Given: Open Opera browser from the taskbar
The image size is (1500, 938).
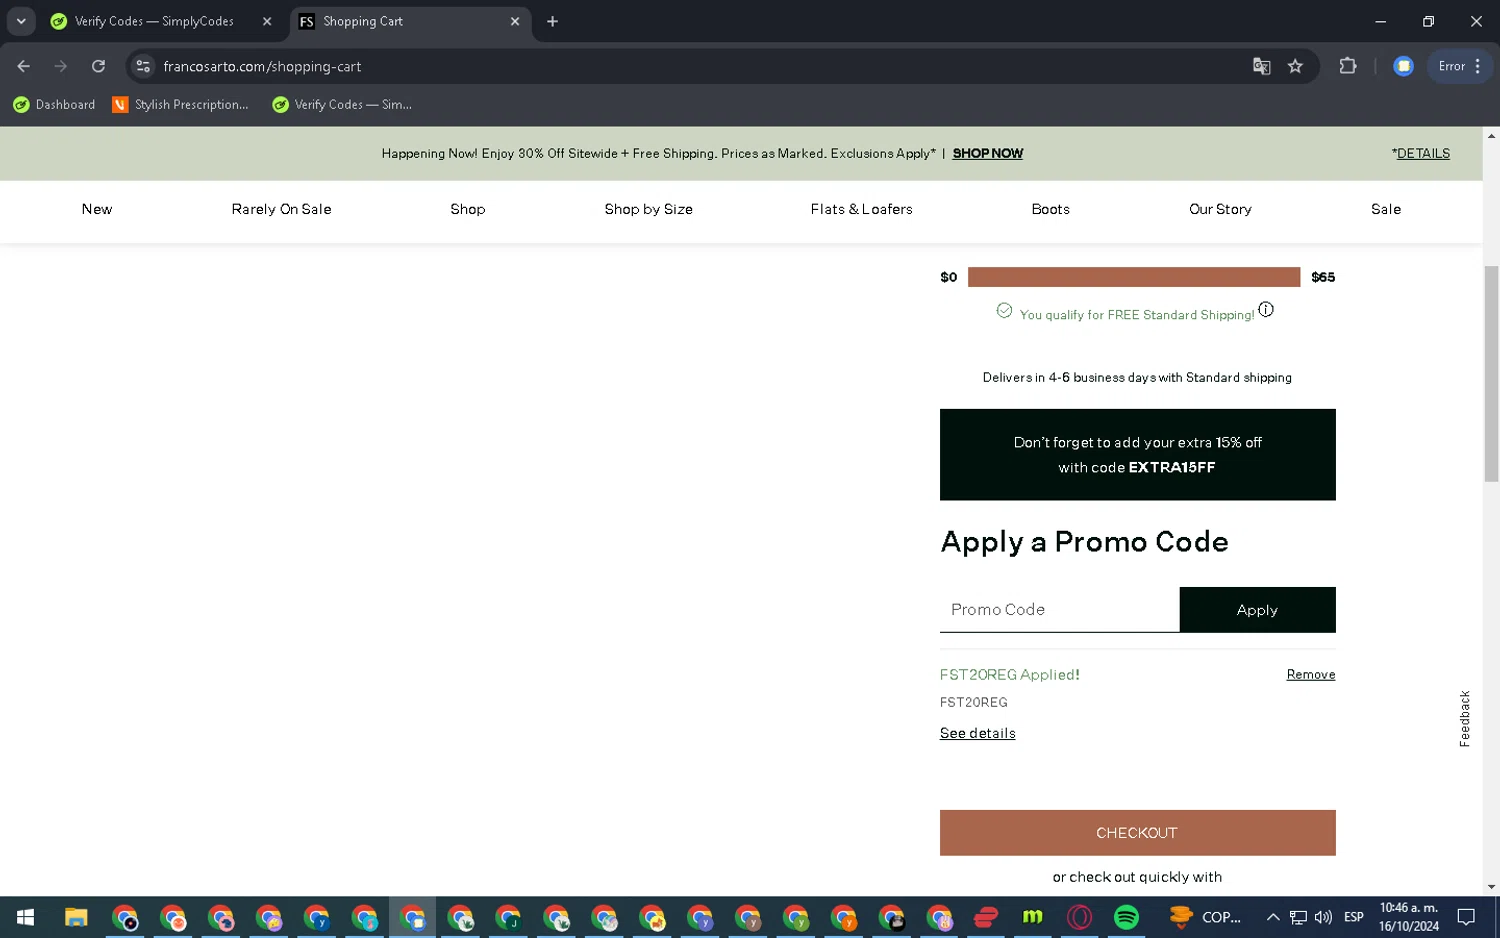Looking at the screenshot, I should pos(1079,917).
